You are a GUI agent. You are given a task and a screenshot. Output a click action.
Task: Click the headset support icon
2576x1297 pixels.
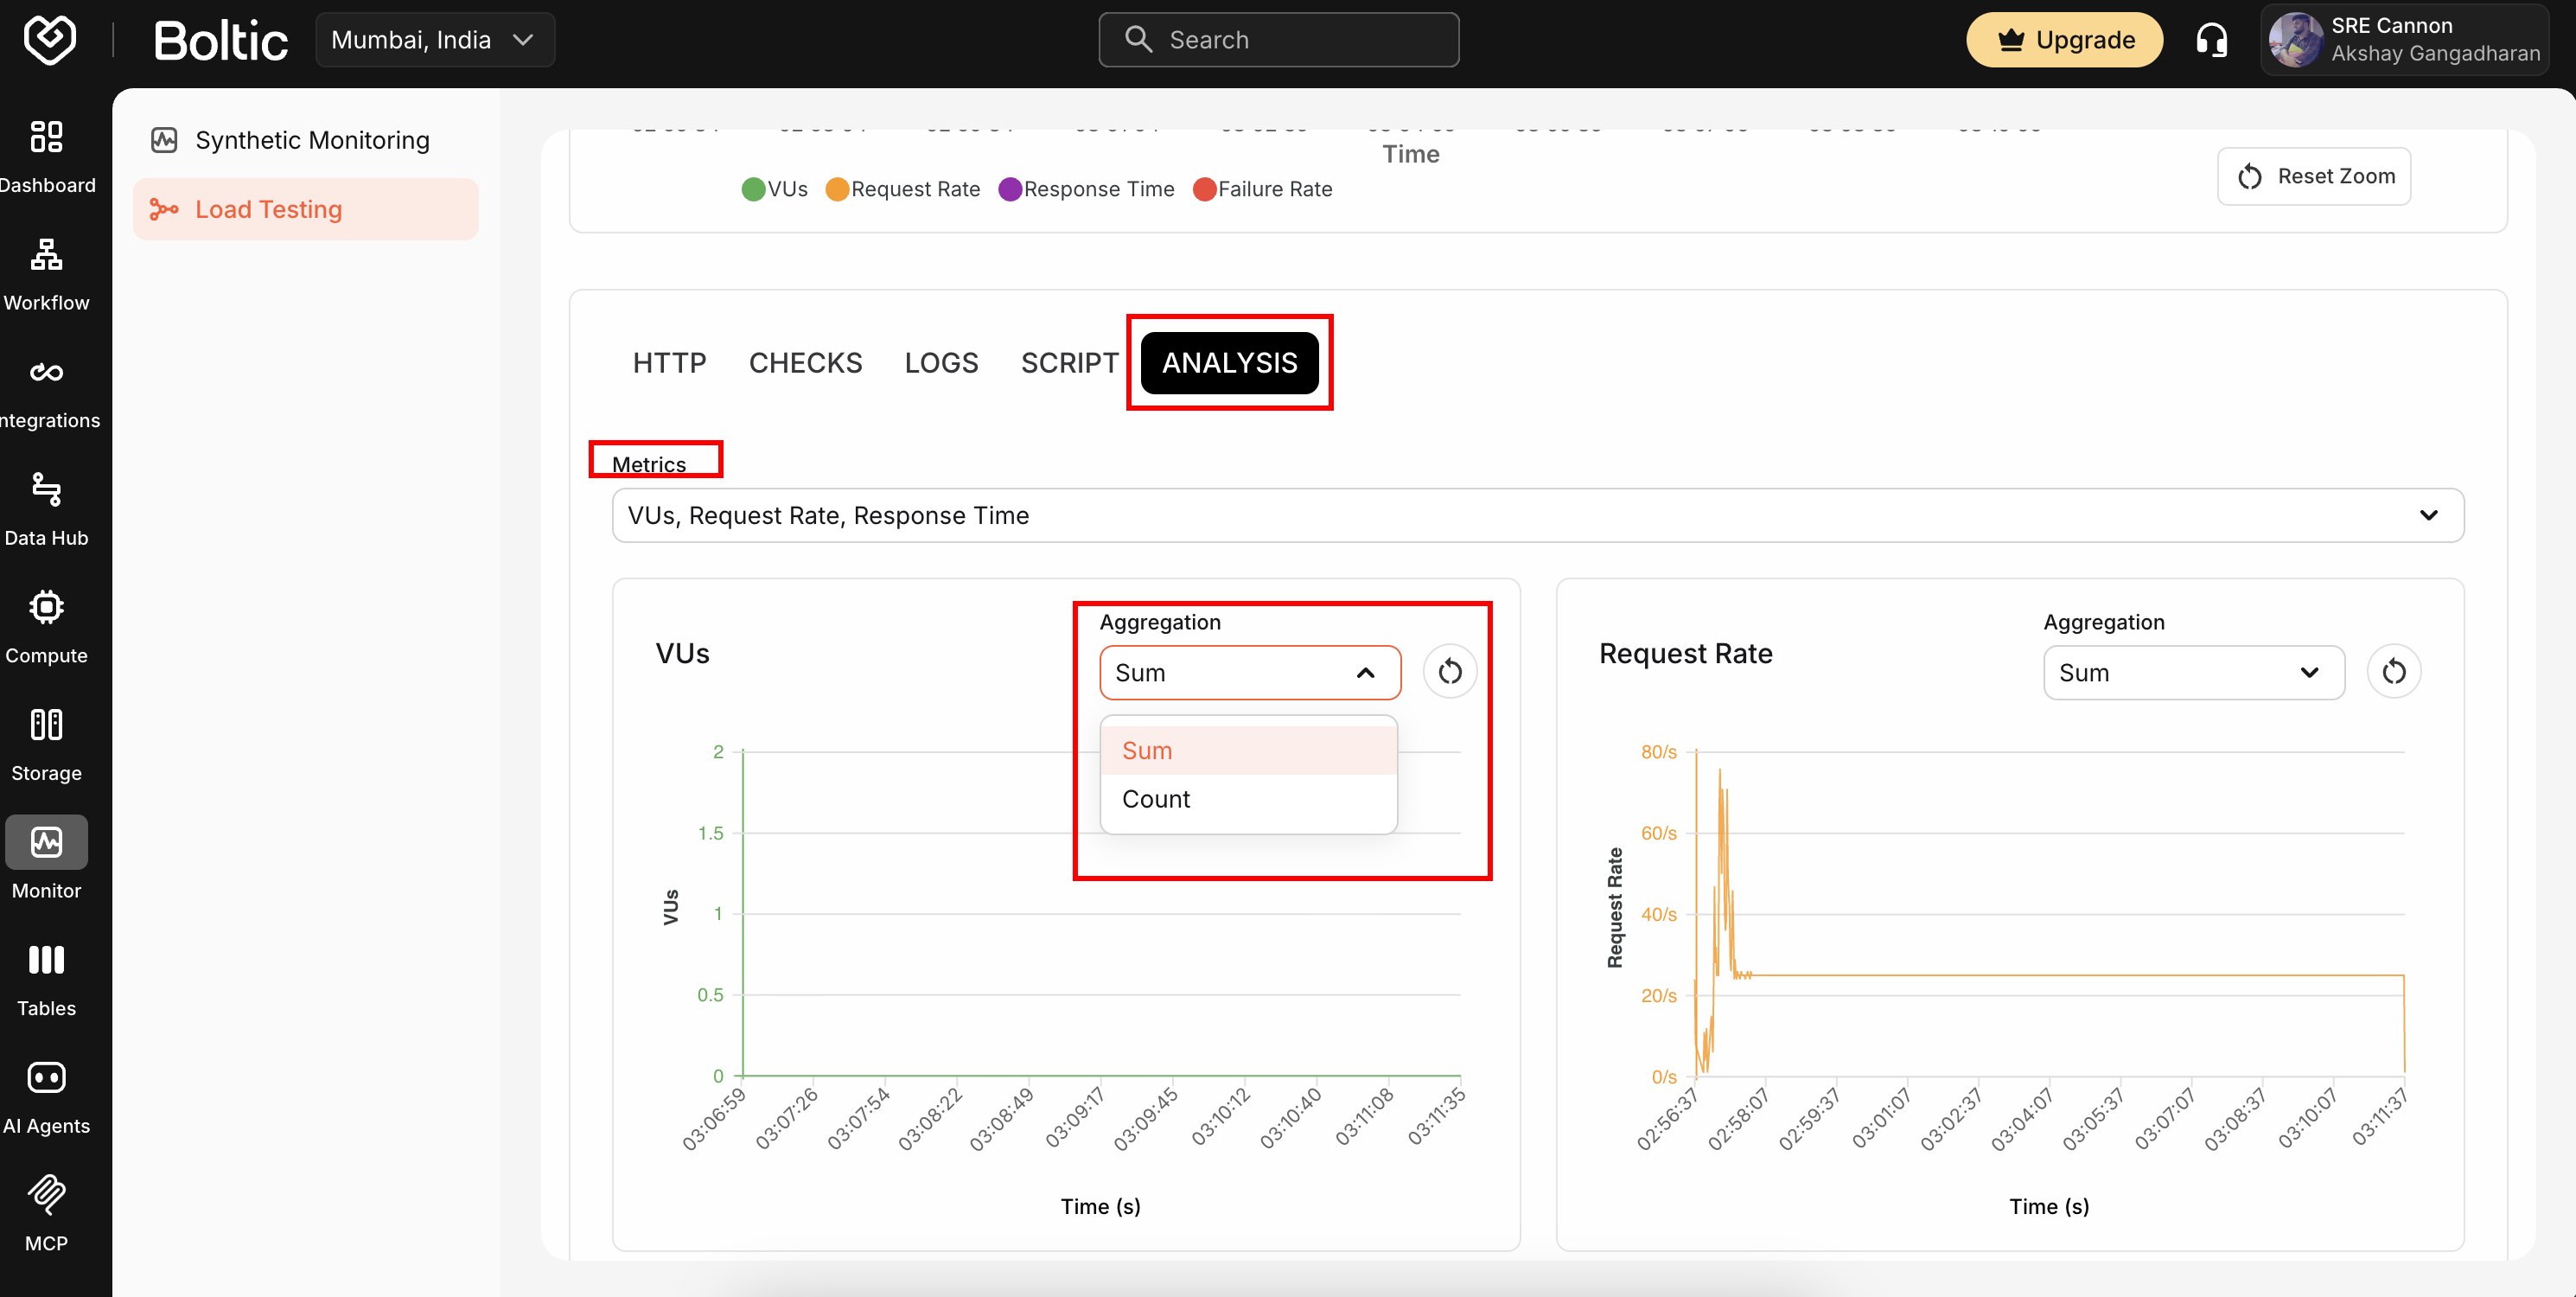click(x=2211, y=39)
